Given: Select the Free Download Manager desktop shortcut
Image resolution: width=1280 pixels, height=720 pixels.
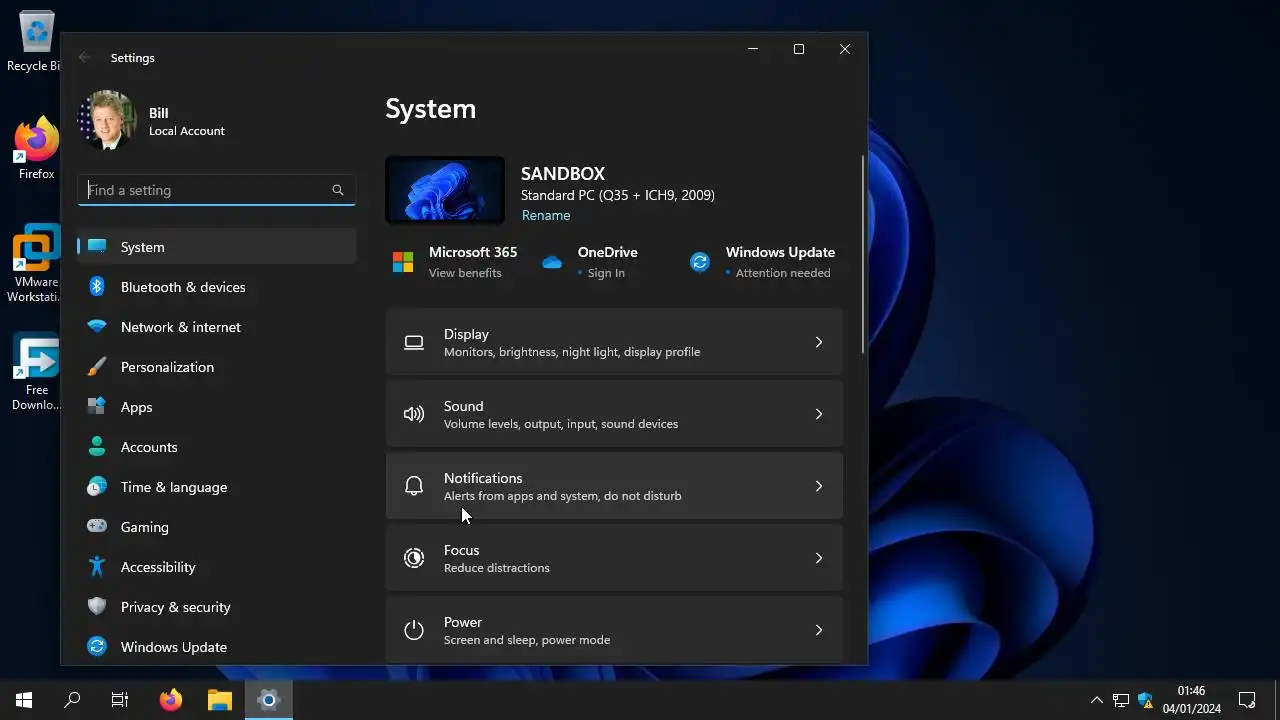Looking at the screenshot, I should (x=36, y=371).
